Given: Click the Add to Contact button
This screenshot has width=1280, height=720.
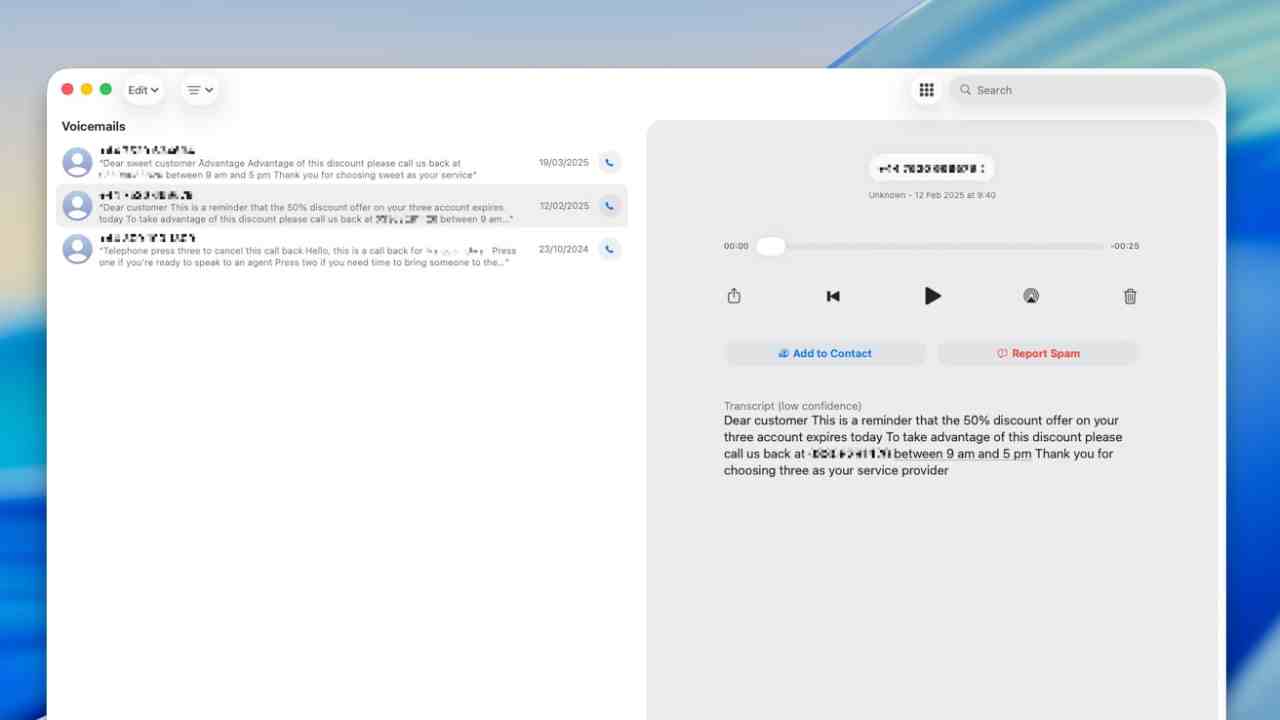Looking at the screenshot, I should [x=825, y=353].
